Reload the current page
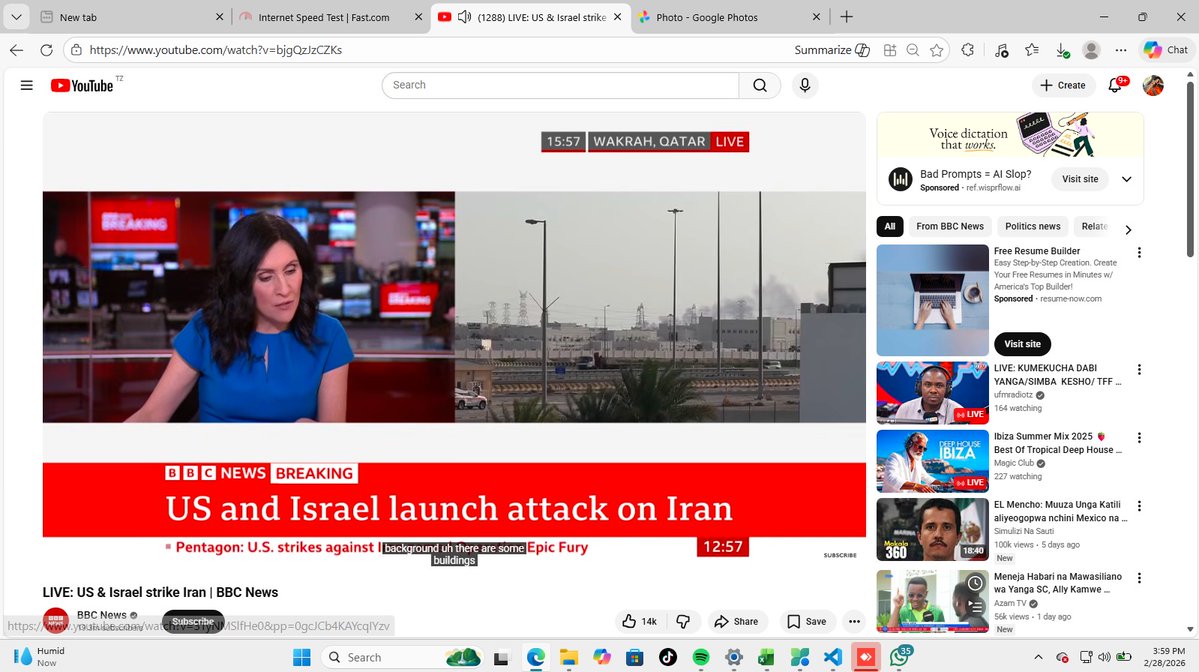Viewport: 1199px width, 672px height. (x=46, y=50)
